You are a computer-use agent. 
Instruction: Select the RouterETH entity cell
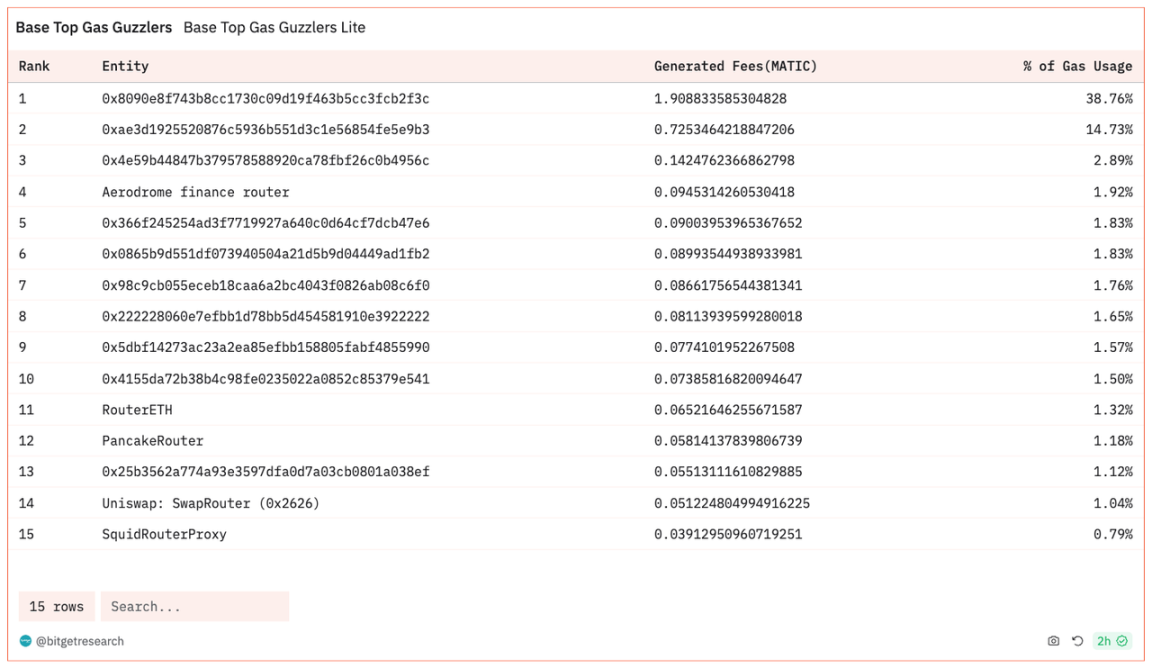pos(137,410)
